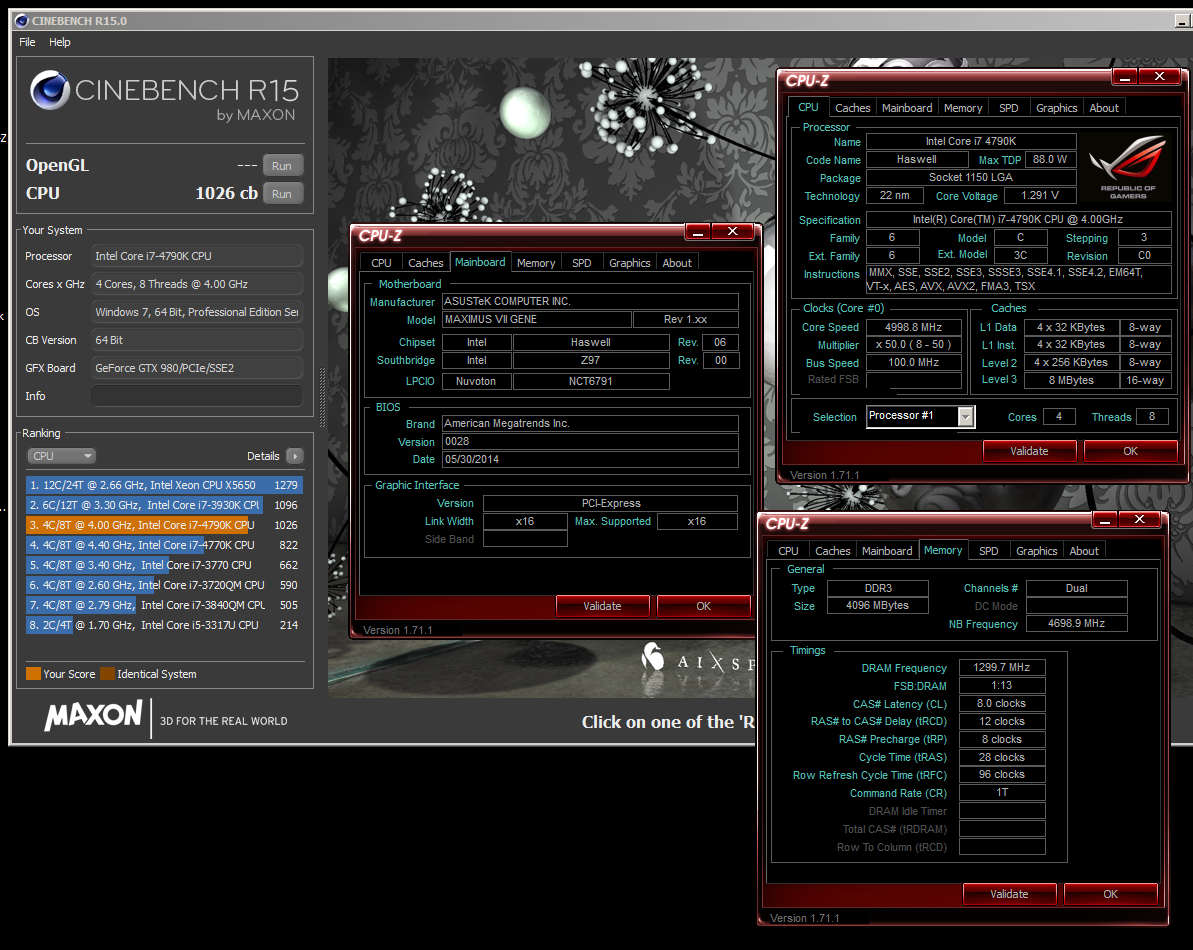The image size is (1193, 950).
Task: Click the Cinebench R15 logo sphere
Action: click(x=49, y=90)
